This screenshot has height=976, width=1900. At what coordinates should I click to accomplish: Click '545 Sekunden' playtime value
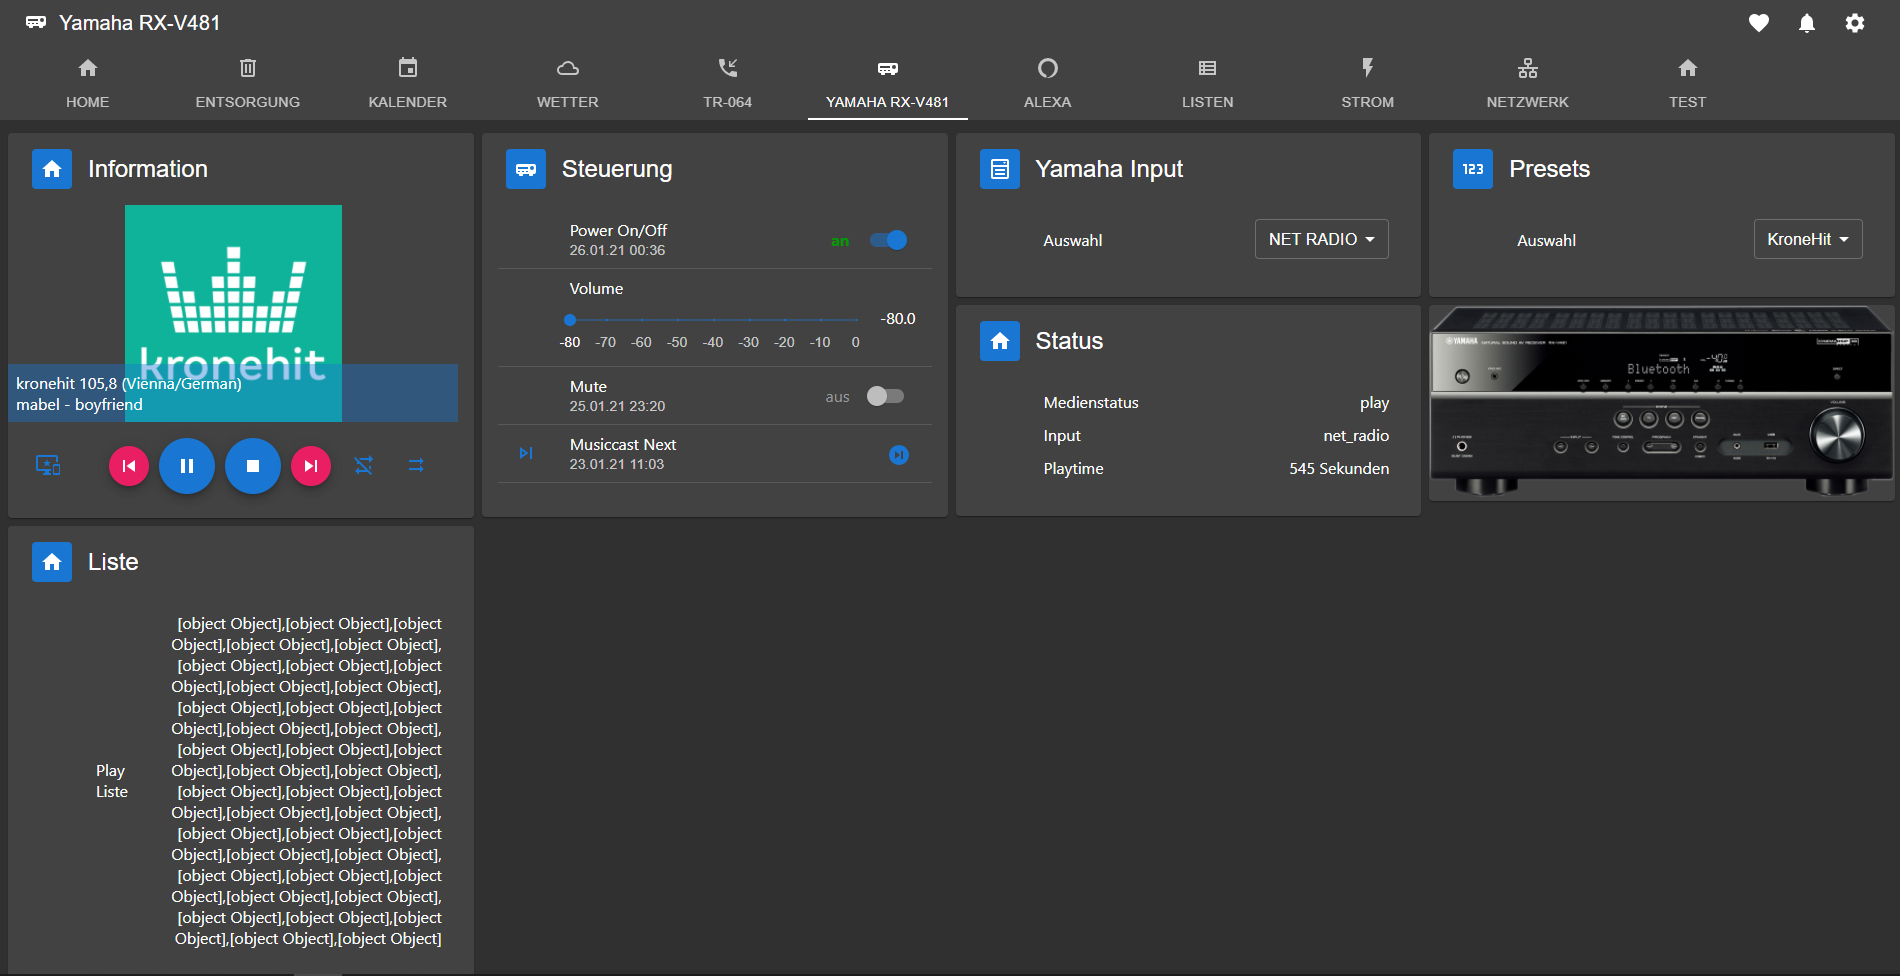point(1339,468)
